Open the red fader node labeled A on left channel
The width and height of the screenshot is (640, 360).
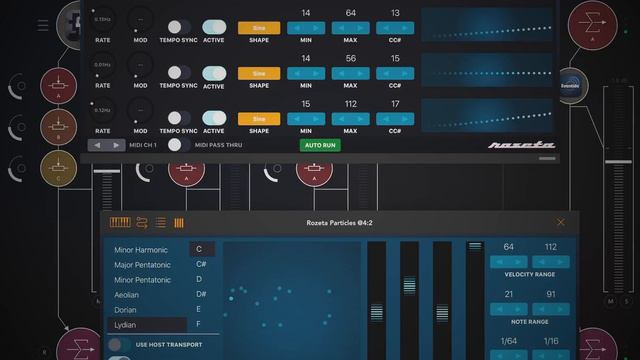click(x=58, y=86)
